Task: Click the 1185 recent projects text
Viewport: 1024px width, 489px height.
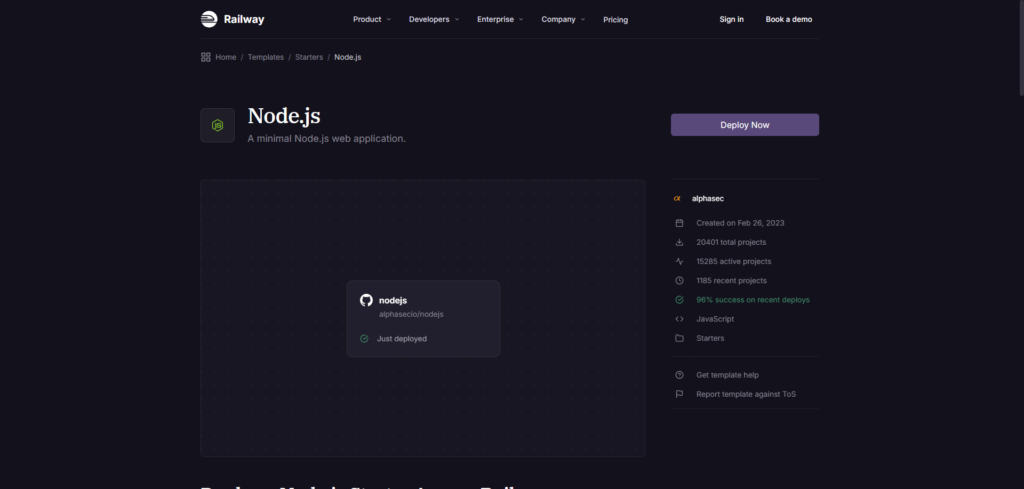Action: (731, 281)
